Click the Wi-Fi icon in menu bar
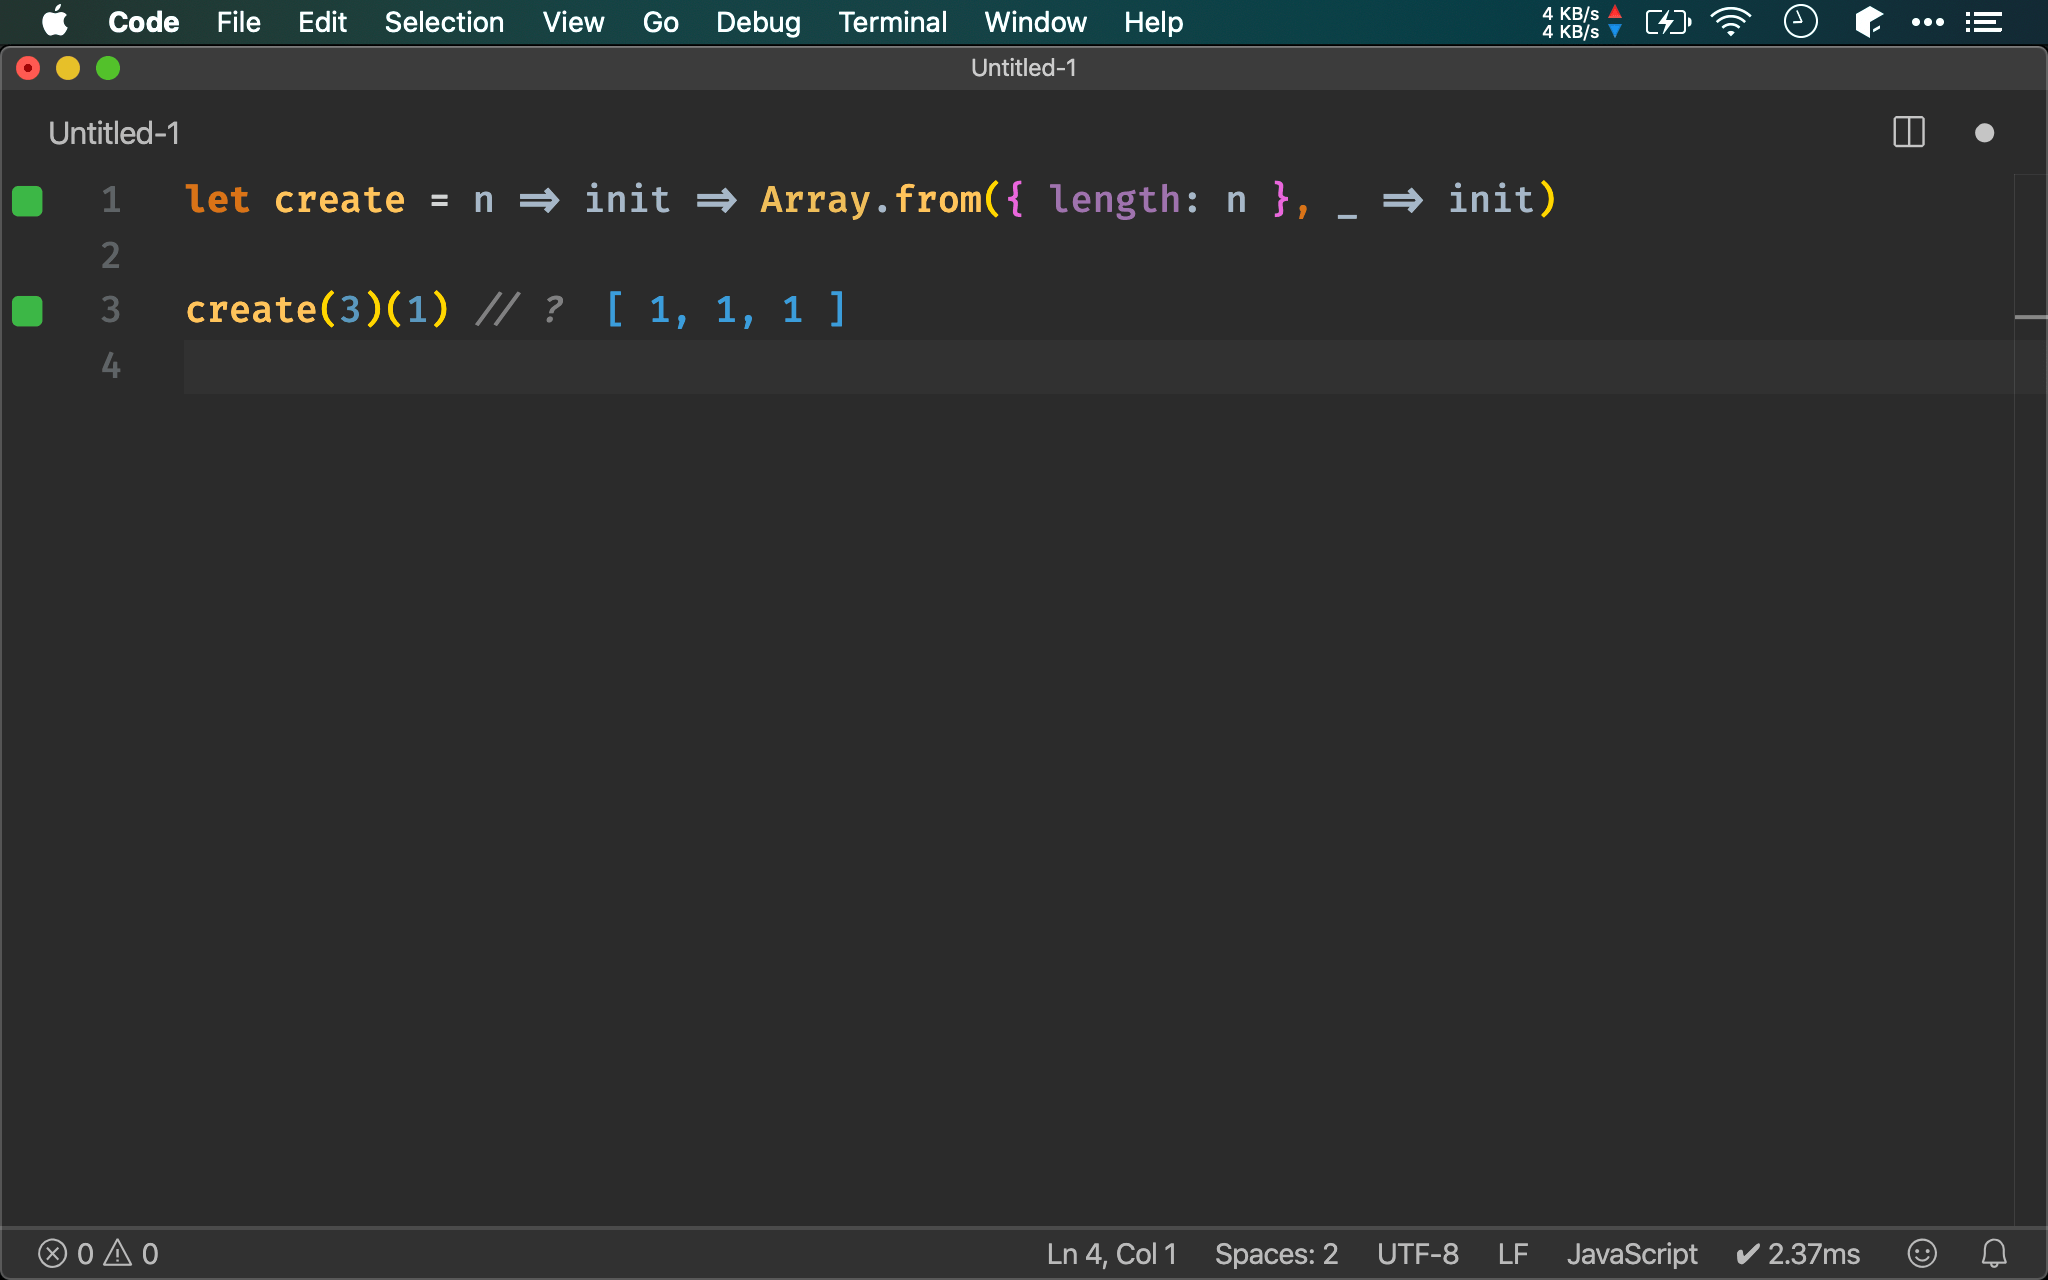Screen dimensions: 2048x1280 coord(1730,22)
